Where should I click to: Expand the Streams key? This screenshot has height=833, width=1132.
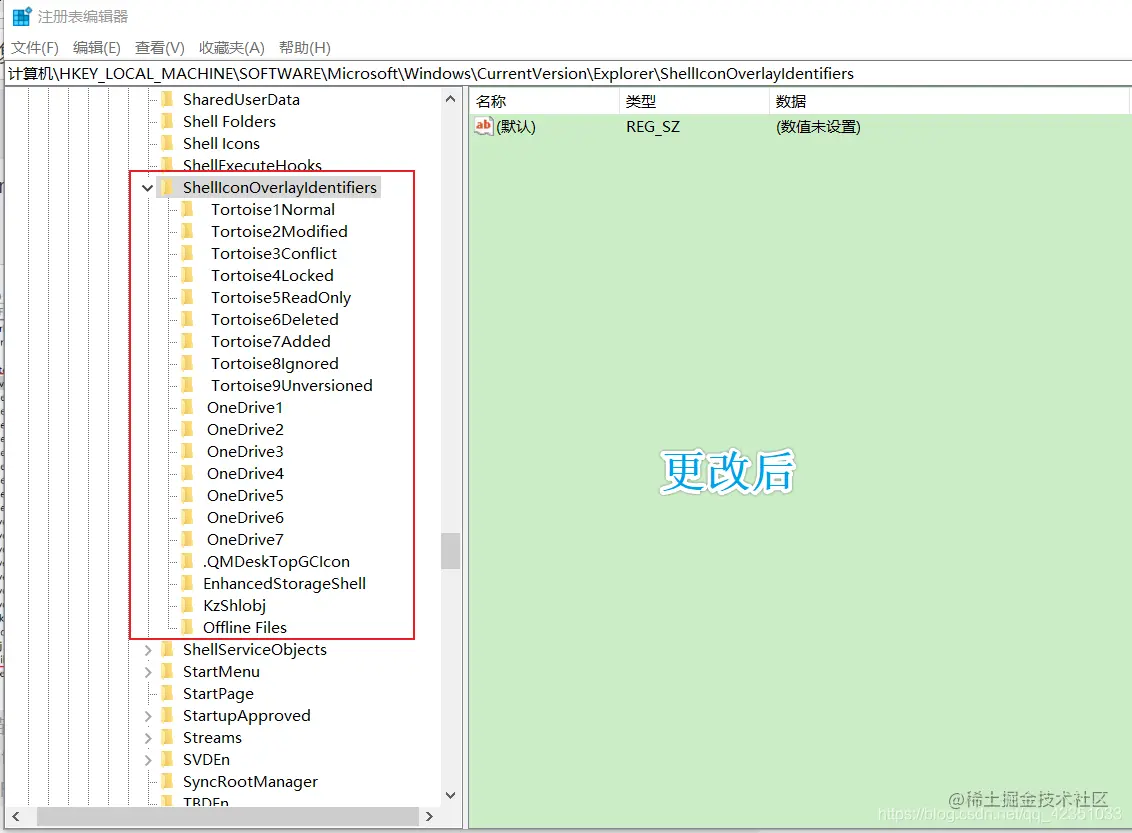pos(147,738)
